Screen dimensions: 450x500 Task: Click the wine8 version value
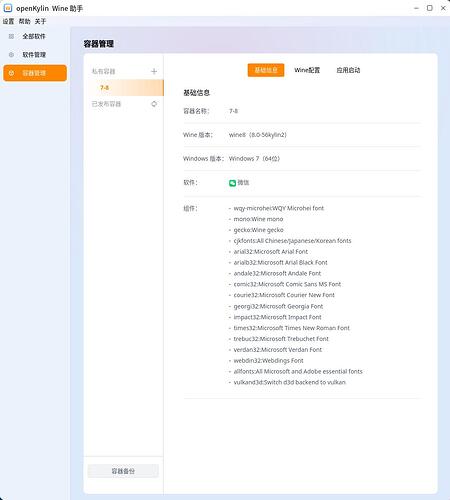pos(258,135)
